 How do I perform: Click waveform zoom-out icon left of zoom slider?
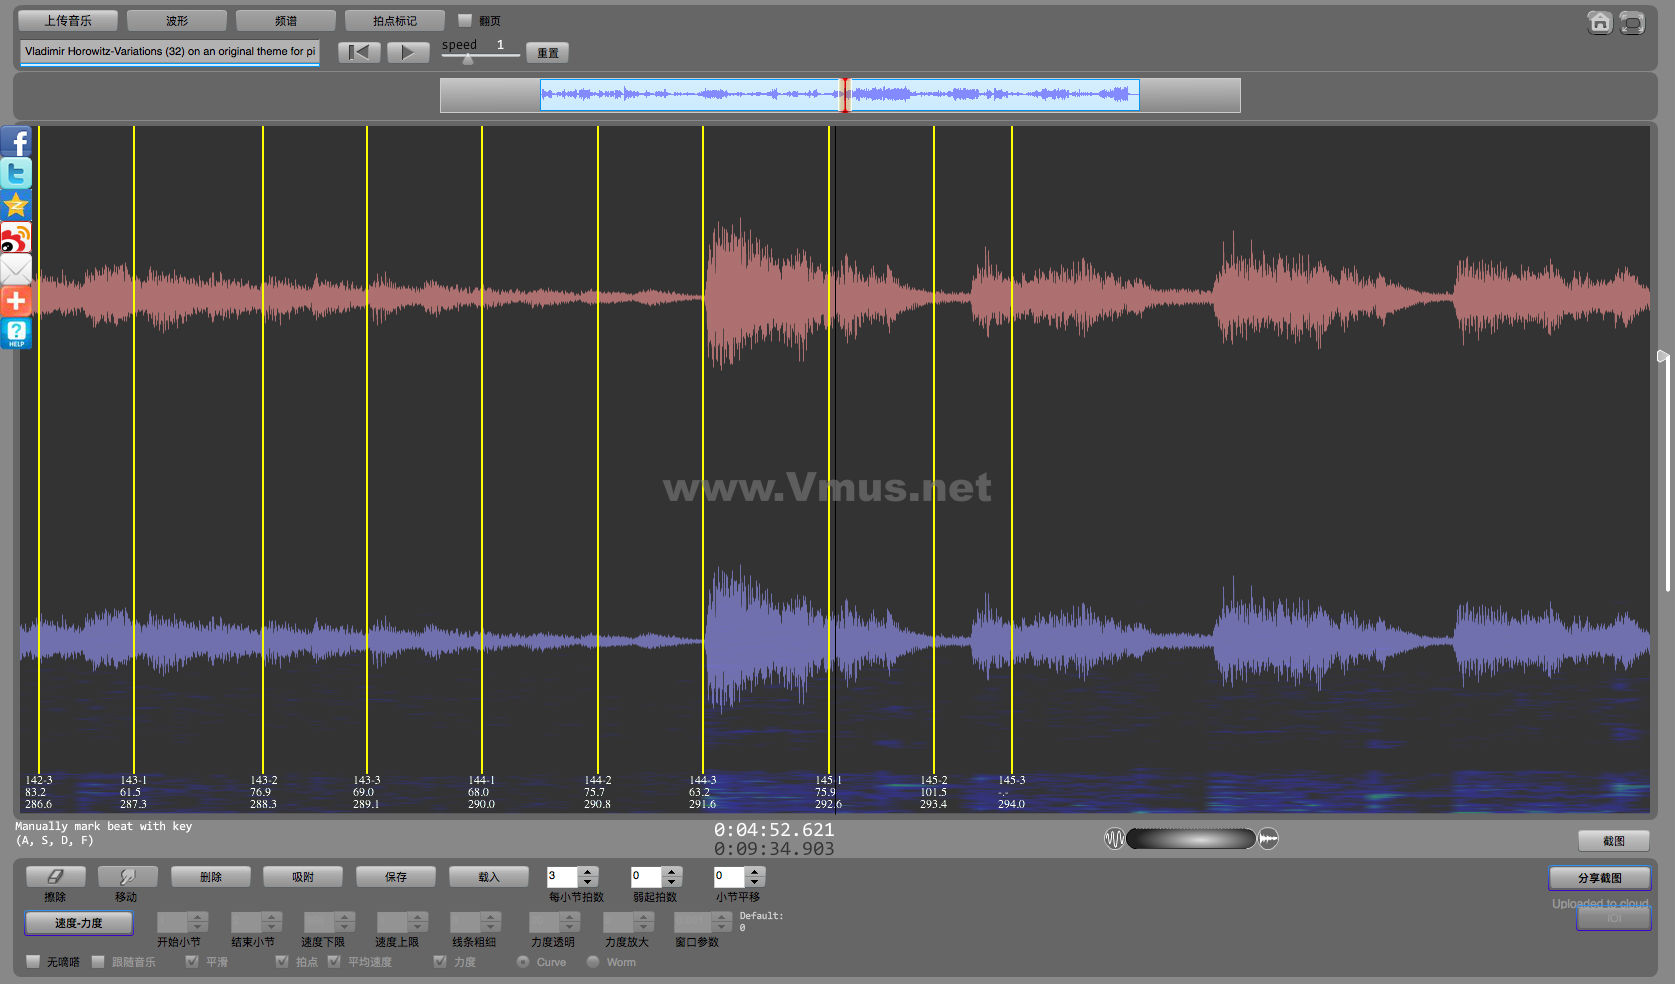coord(1114,839)
